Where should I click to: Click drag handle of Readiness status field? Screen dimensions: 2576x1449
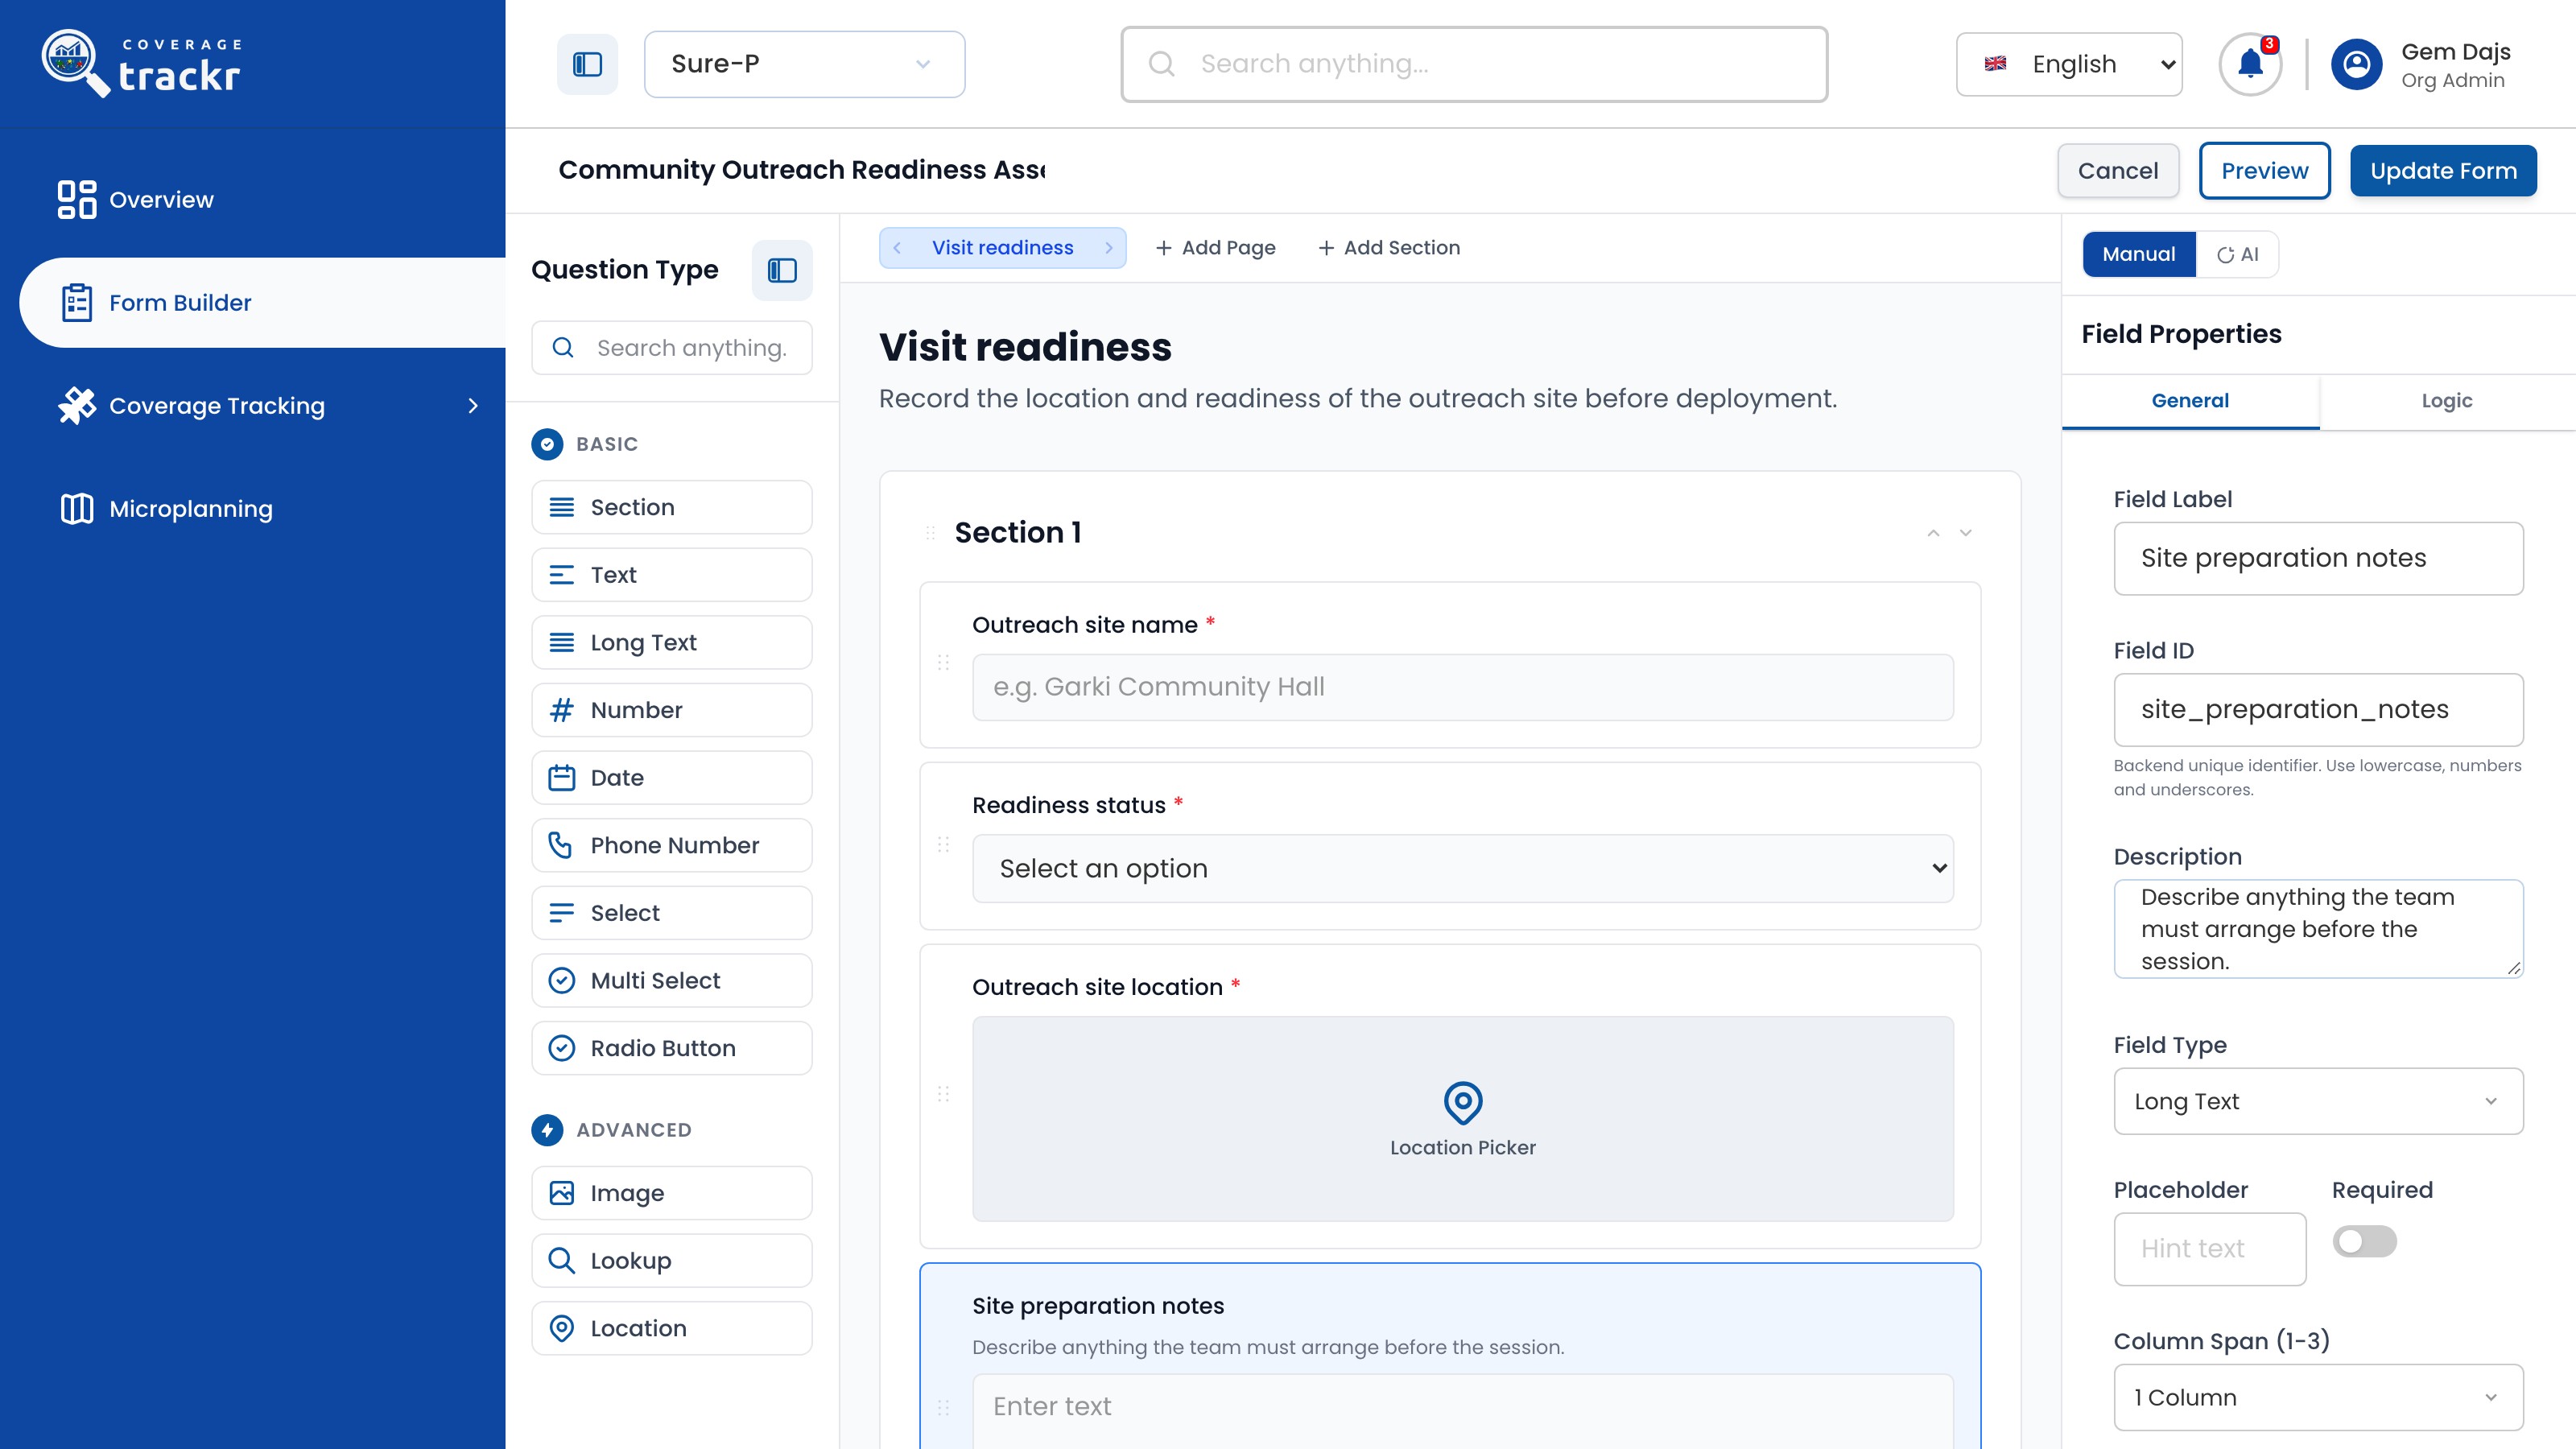point(943,845)
